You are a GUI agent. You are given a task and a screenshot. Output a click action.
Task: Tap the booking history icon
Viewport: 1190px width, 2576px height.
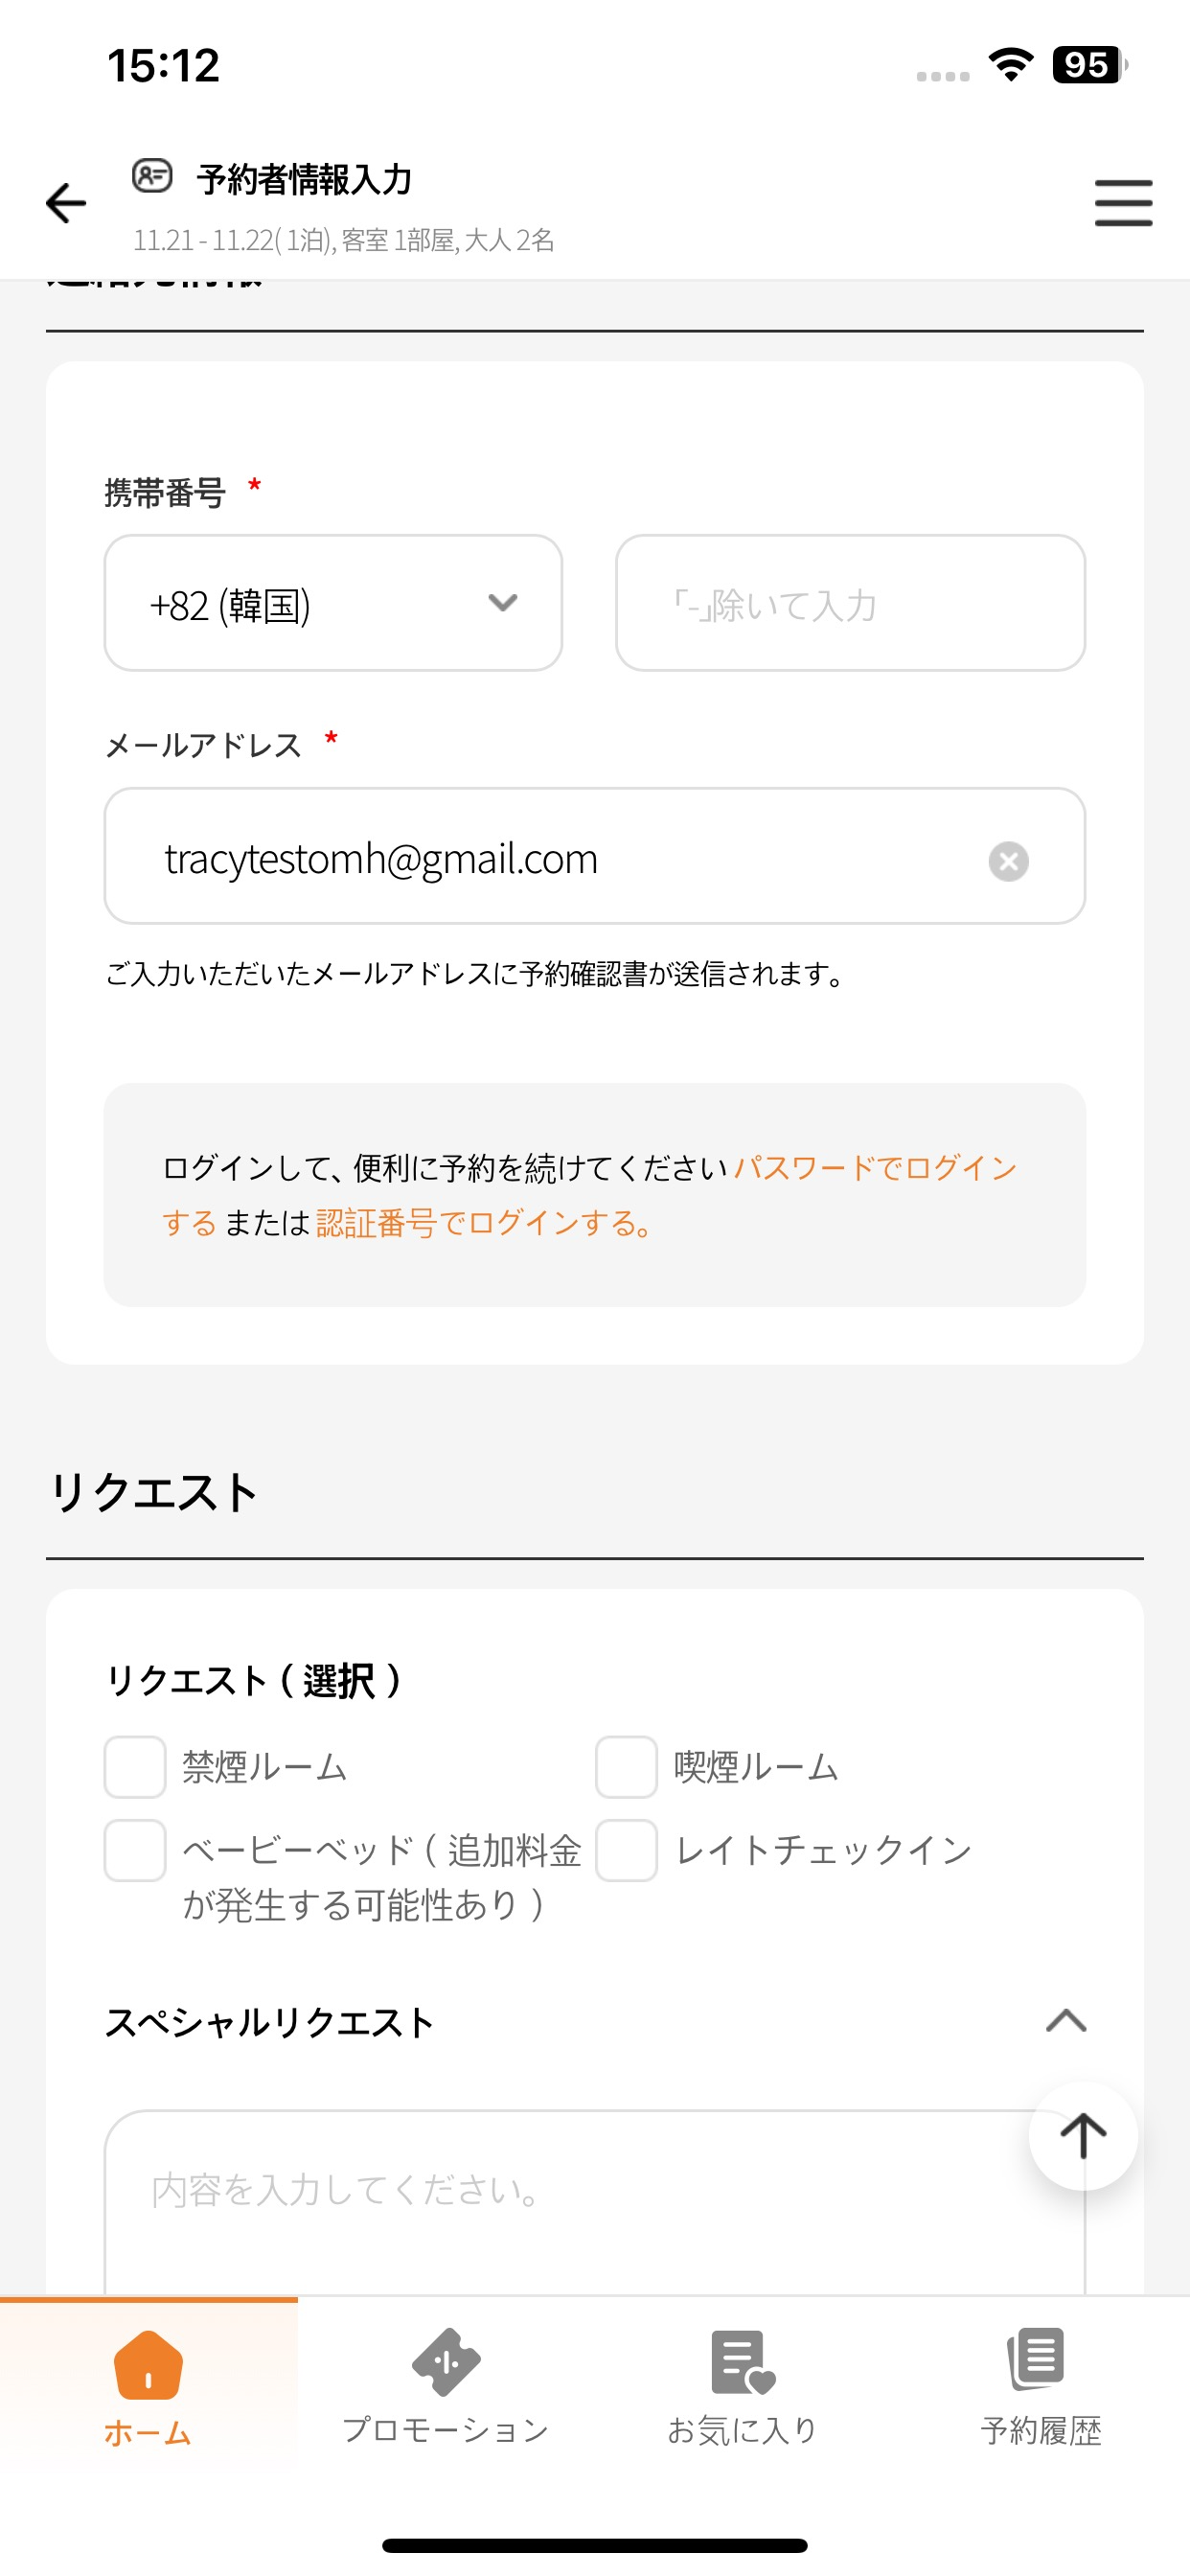1038,2360
